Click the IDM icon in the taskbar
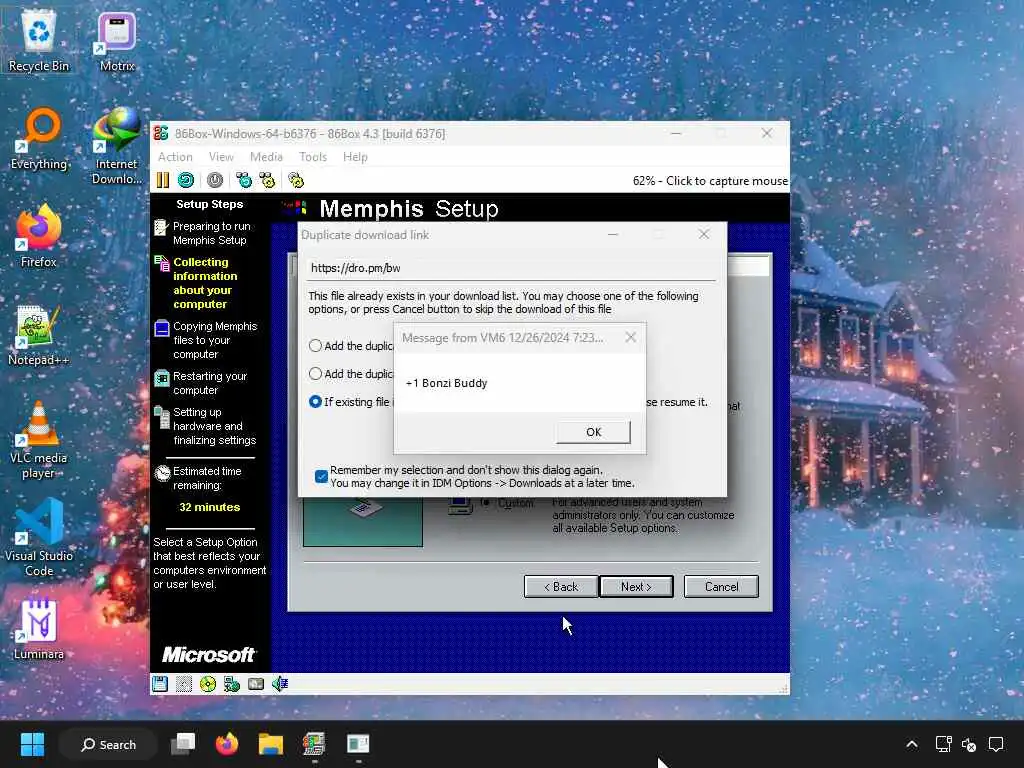 [x=358, y=744]
